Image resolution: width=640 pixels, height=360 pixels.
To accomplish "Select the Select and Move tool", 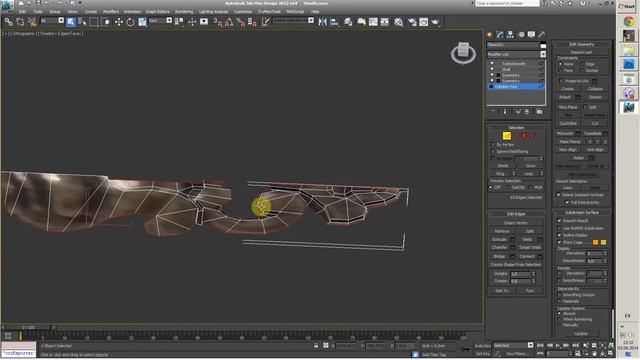I will click(119, 22).
